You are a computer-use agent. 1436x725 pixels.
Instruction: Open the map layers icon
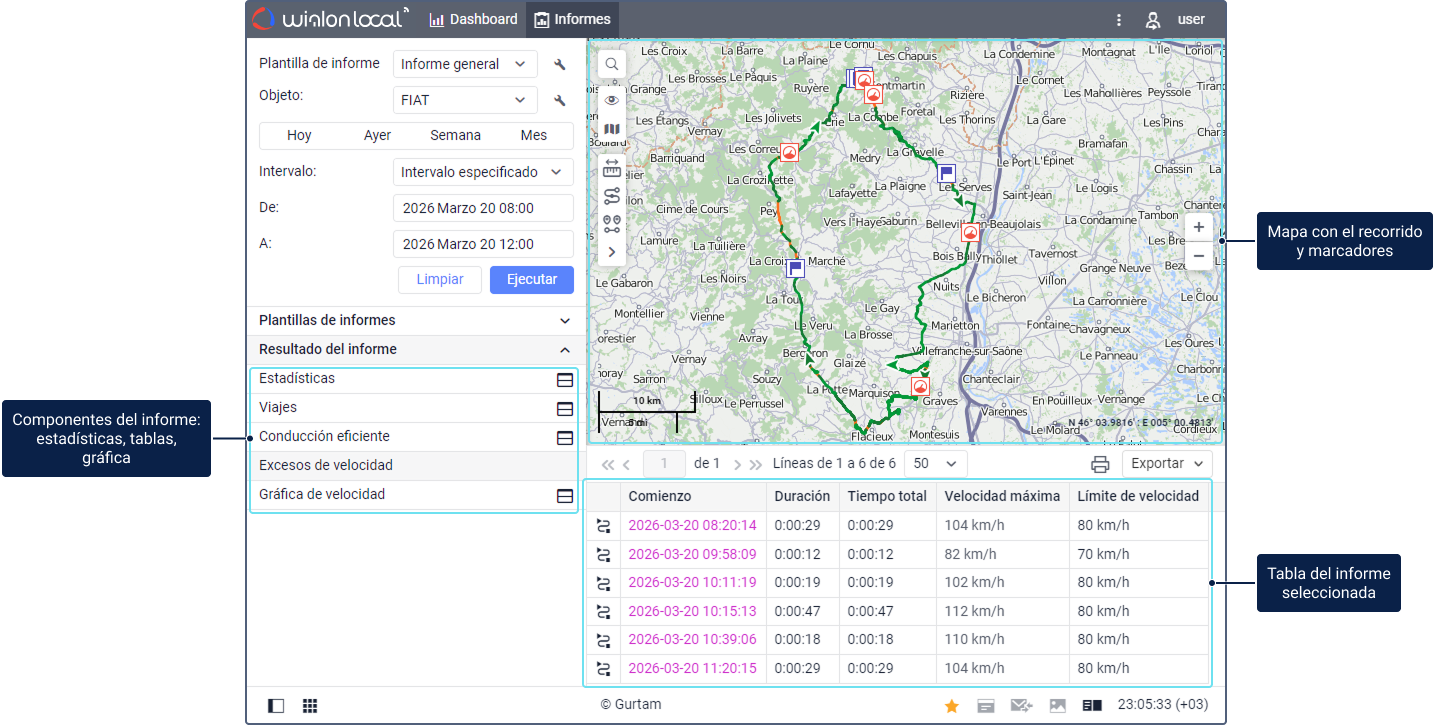612,129
